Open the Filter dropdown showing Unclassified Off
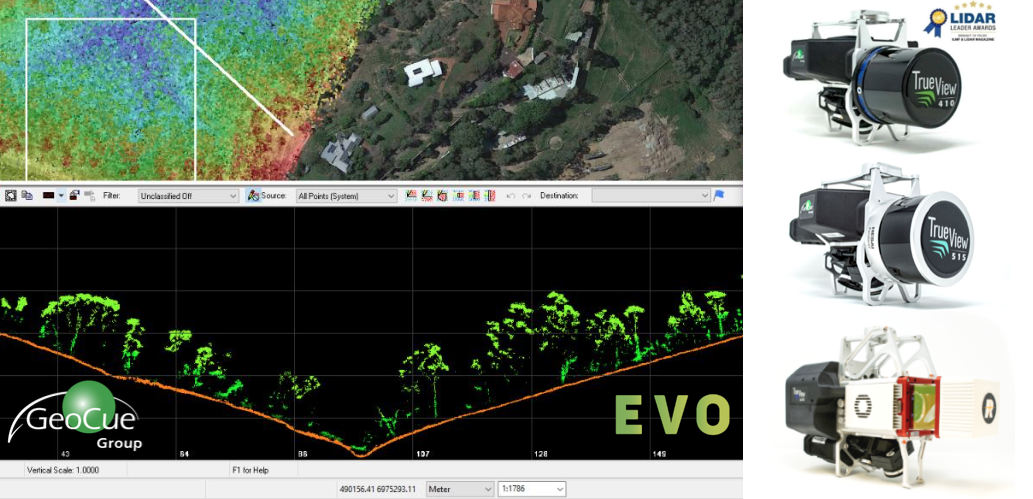Screen dimensions: 1033x499 [x=188, y=196]
